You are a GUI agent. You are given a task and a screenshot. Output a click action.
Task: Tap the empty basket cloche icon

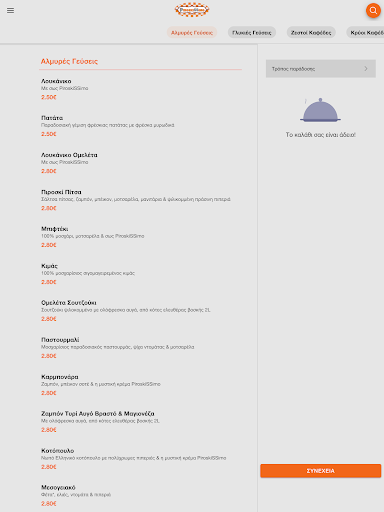(x=320, y=110)
